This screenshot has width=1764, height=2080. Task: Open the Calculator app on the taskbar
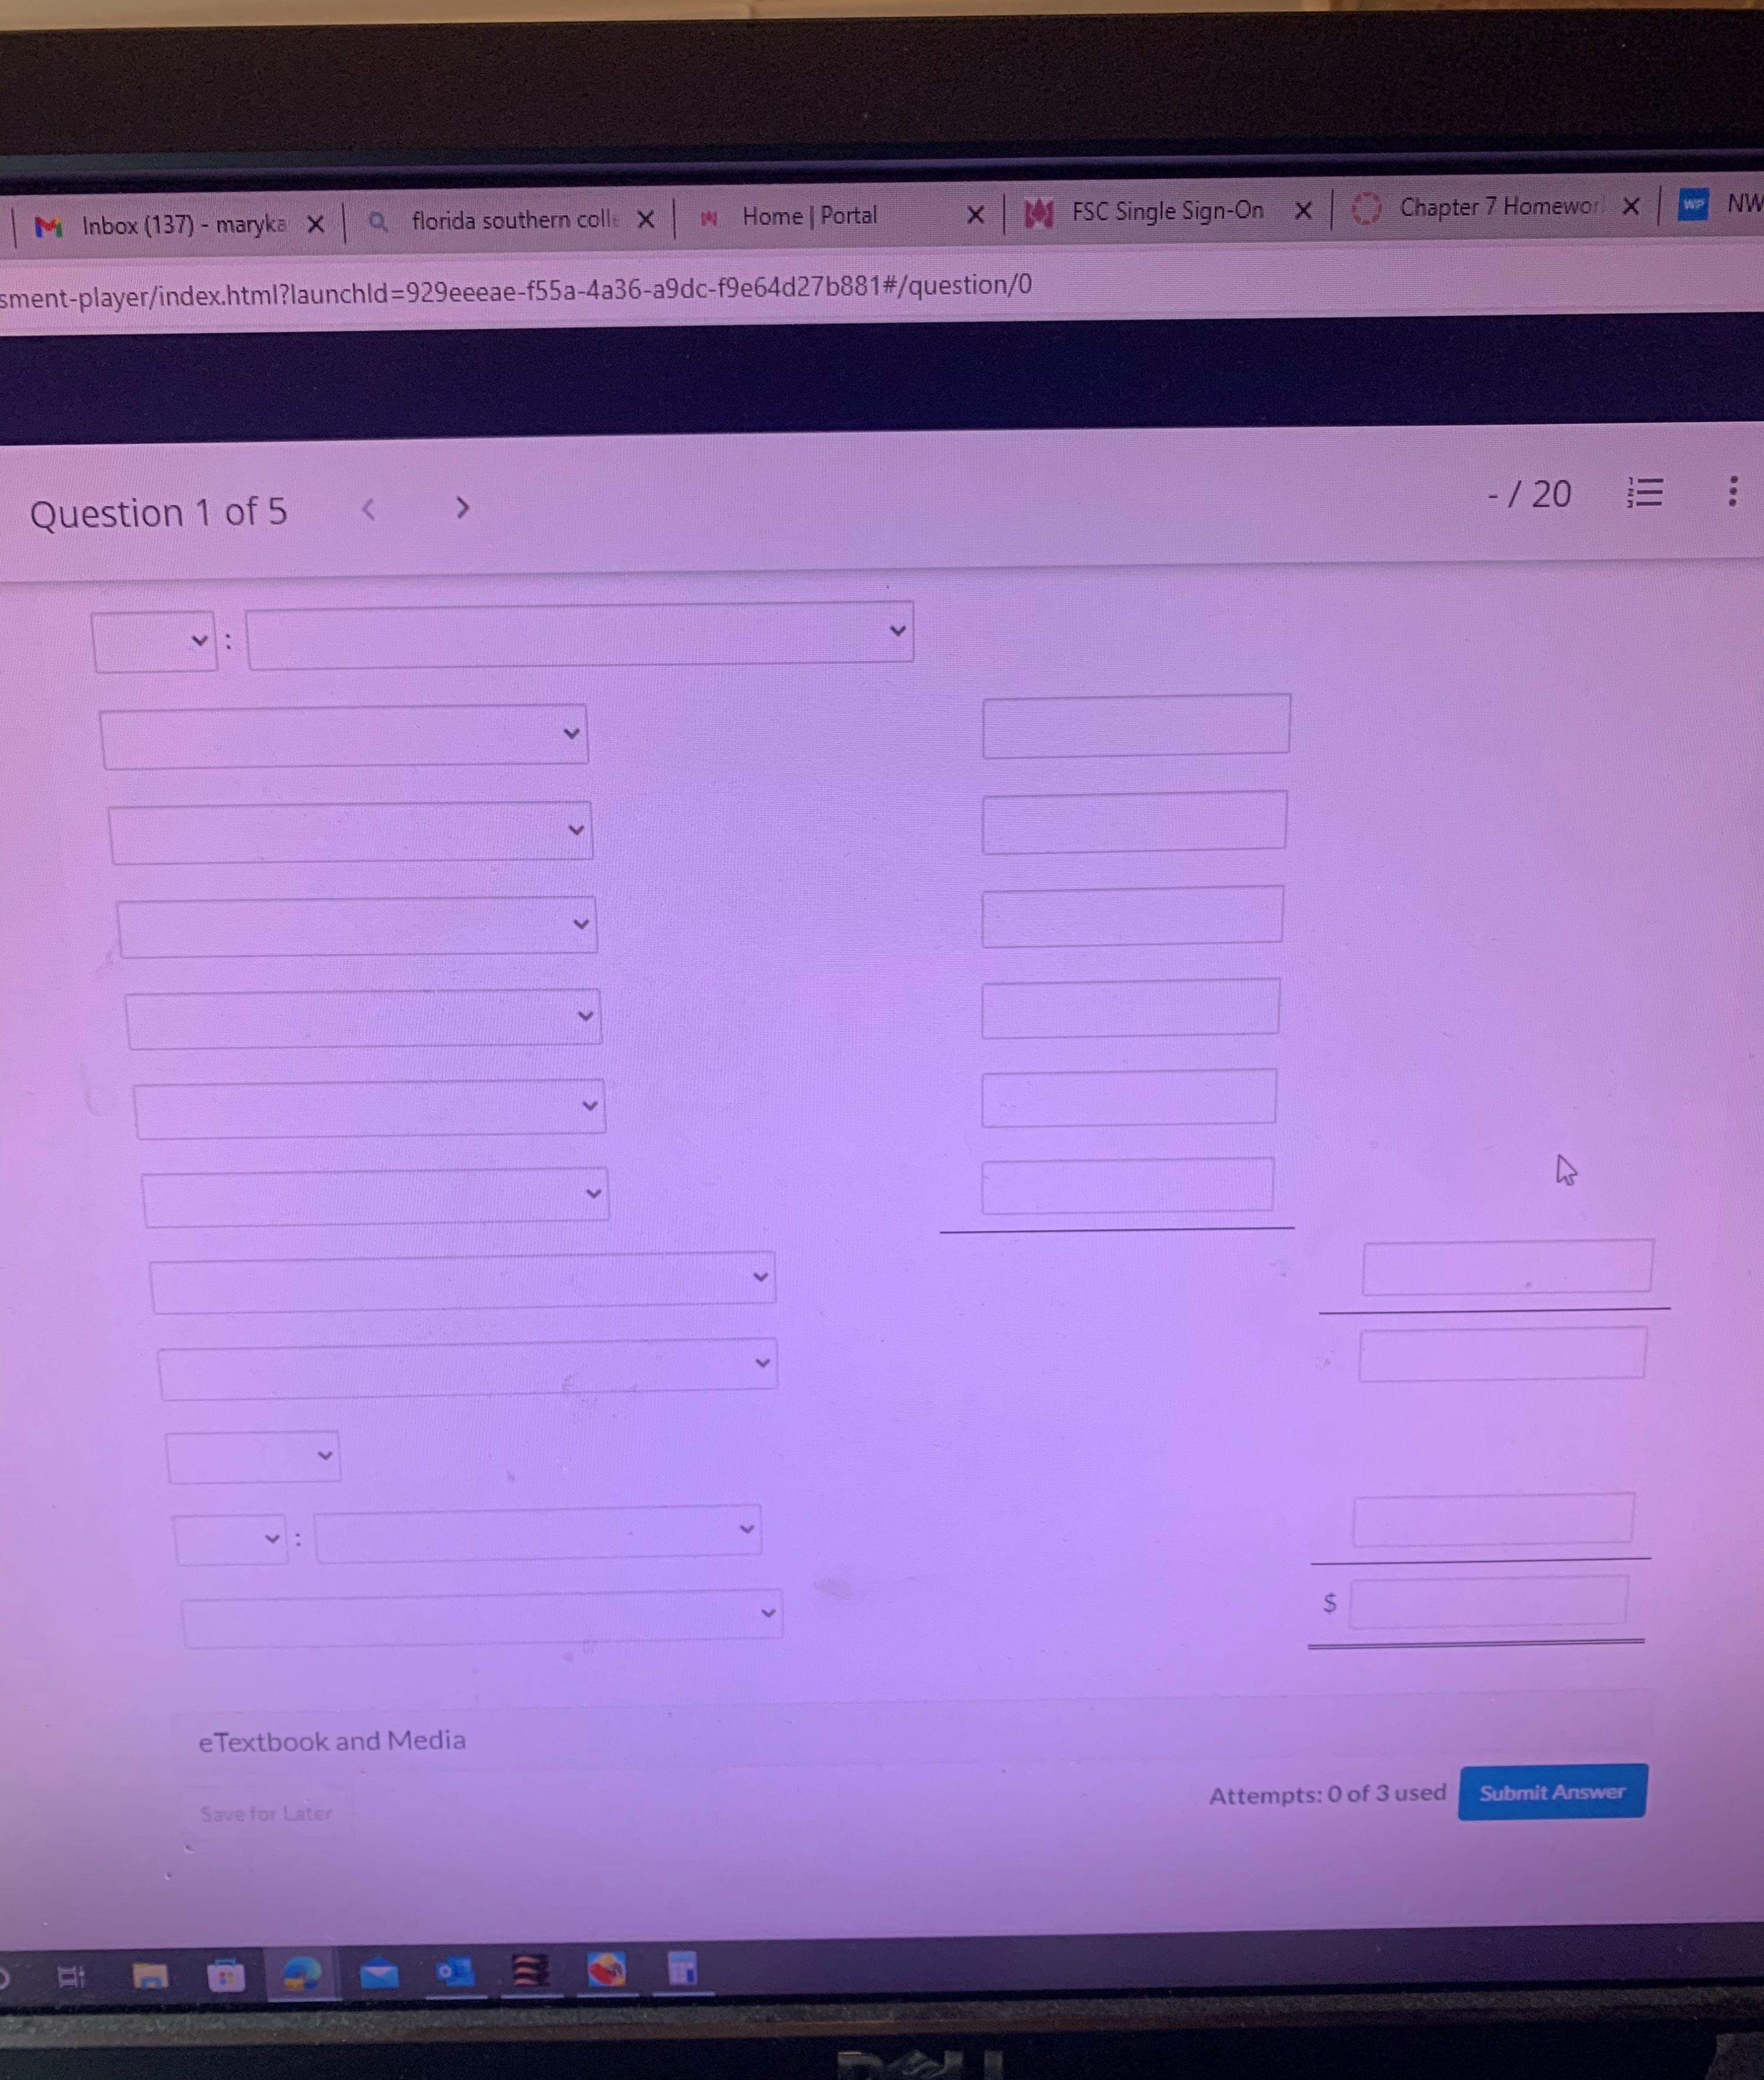(682, 1969)
